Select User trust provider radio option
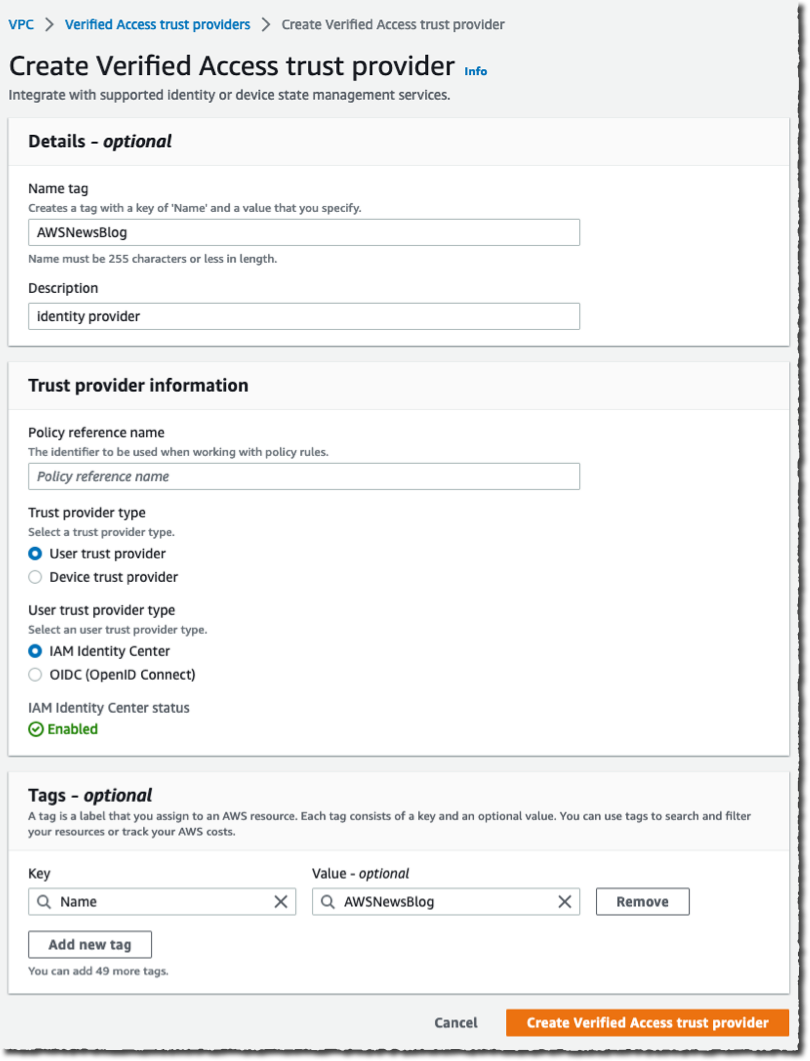Viewport: 810px width, 1061px height. coord(36,554)
